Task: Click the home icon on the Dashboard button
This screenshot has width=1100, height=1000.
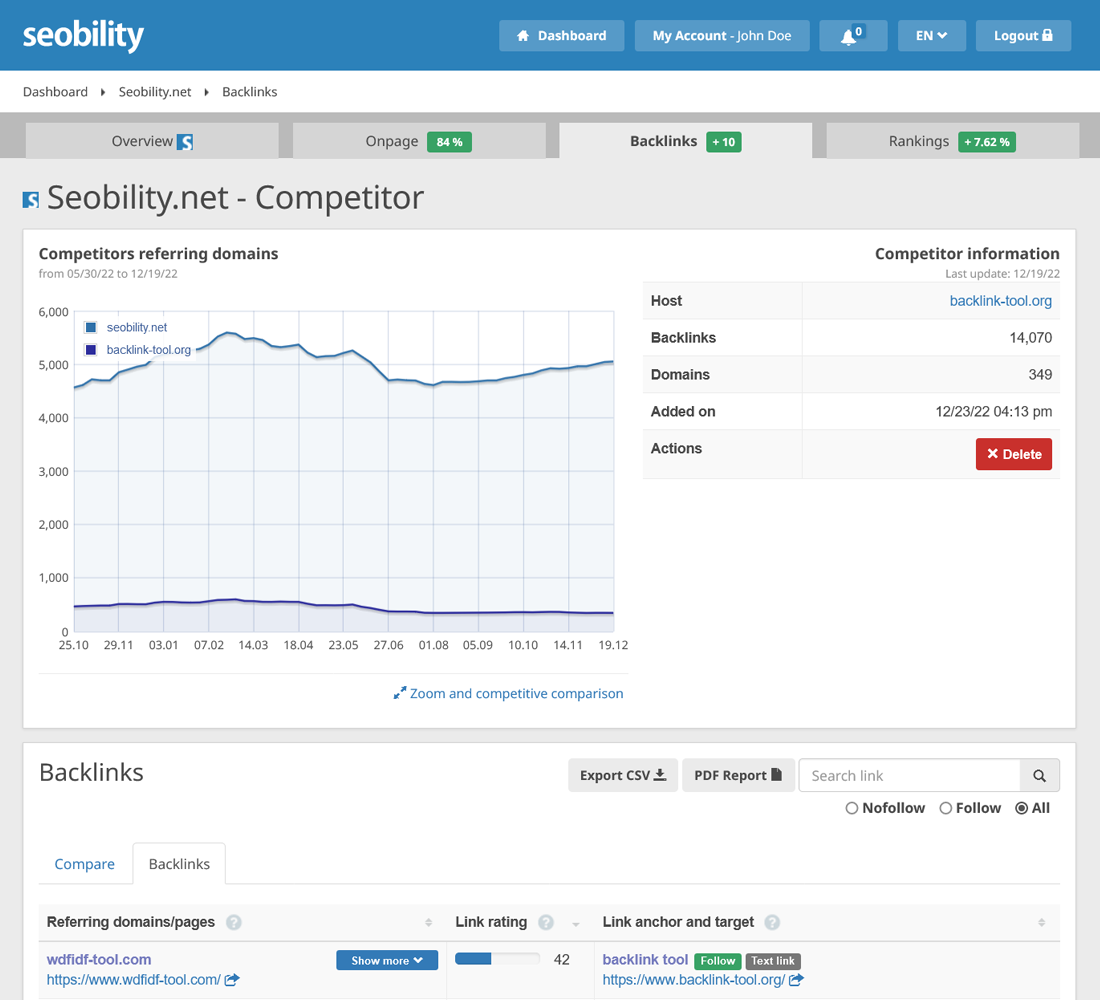Action: (x=524, y=34)
